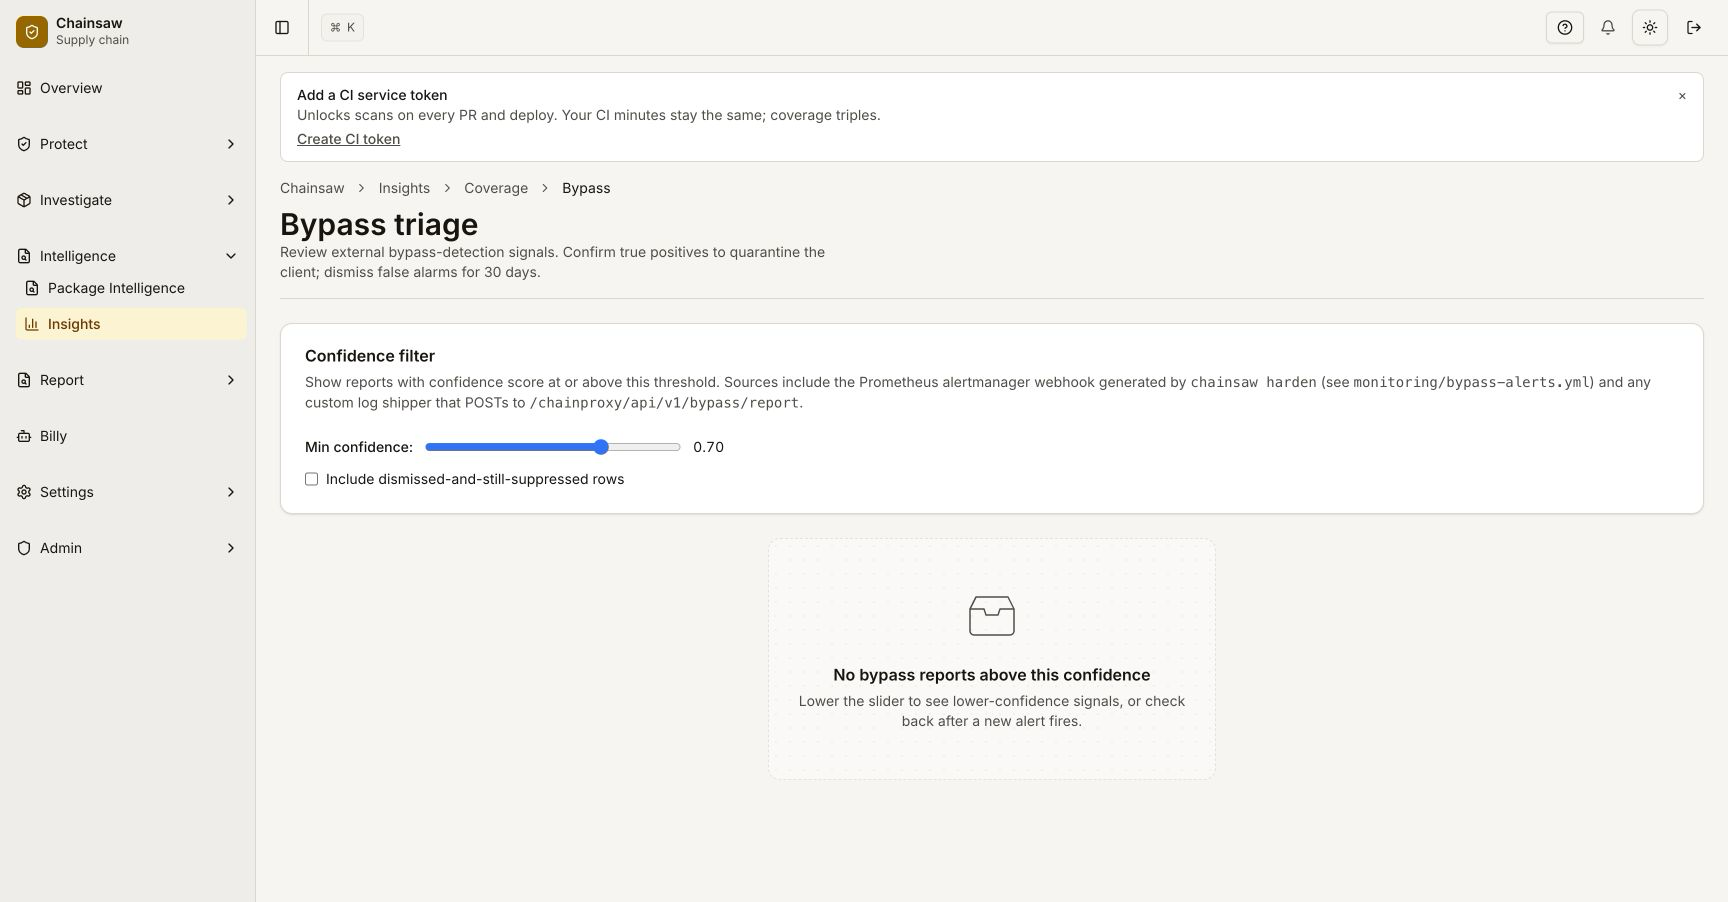Click the Package Intelligence file icon
The image size is (1728, 902).
32,288
